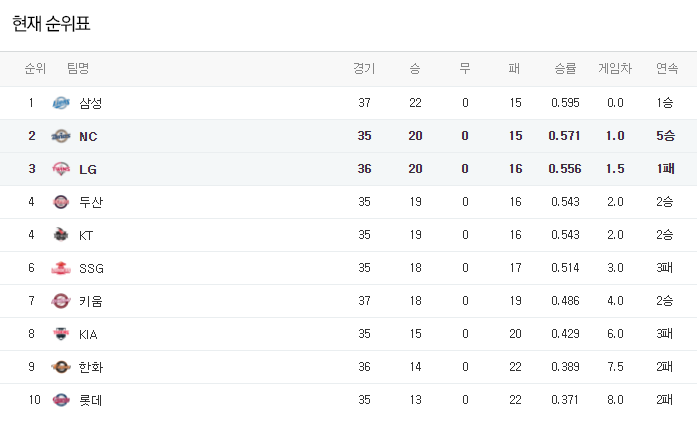Select the 키움 team name
Viewport: 697px width, 427px height.
pyautogui.click(x=91, y=301)
